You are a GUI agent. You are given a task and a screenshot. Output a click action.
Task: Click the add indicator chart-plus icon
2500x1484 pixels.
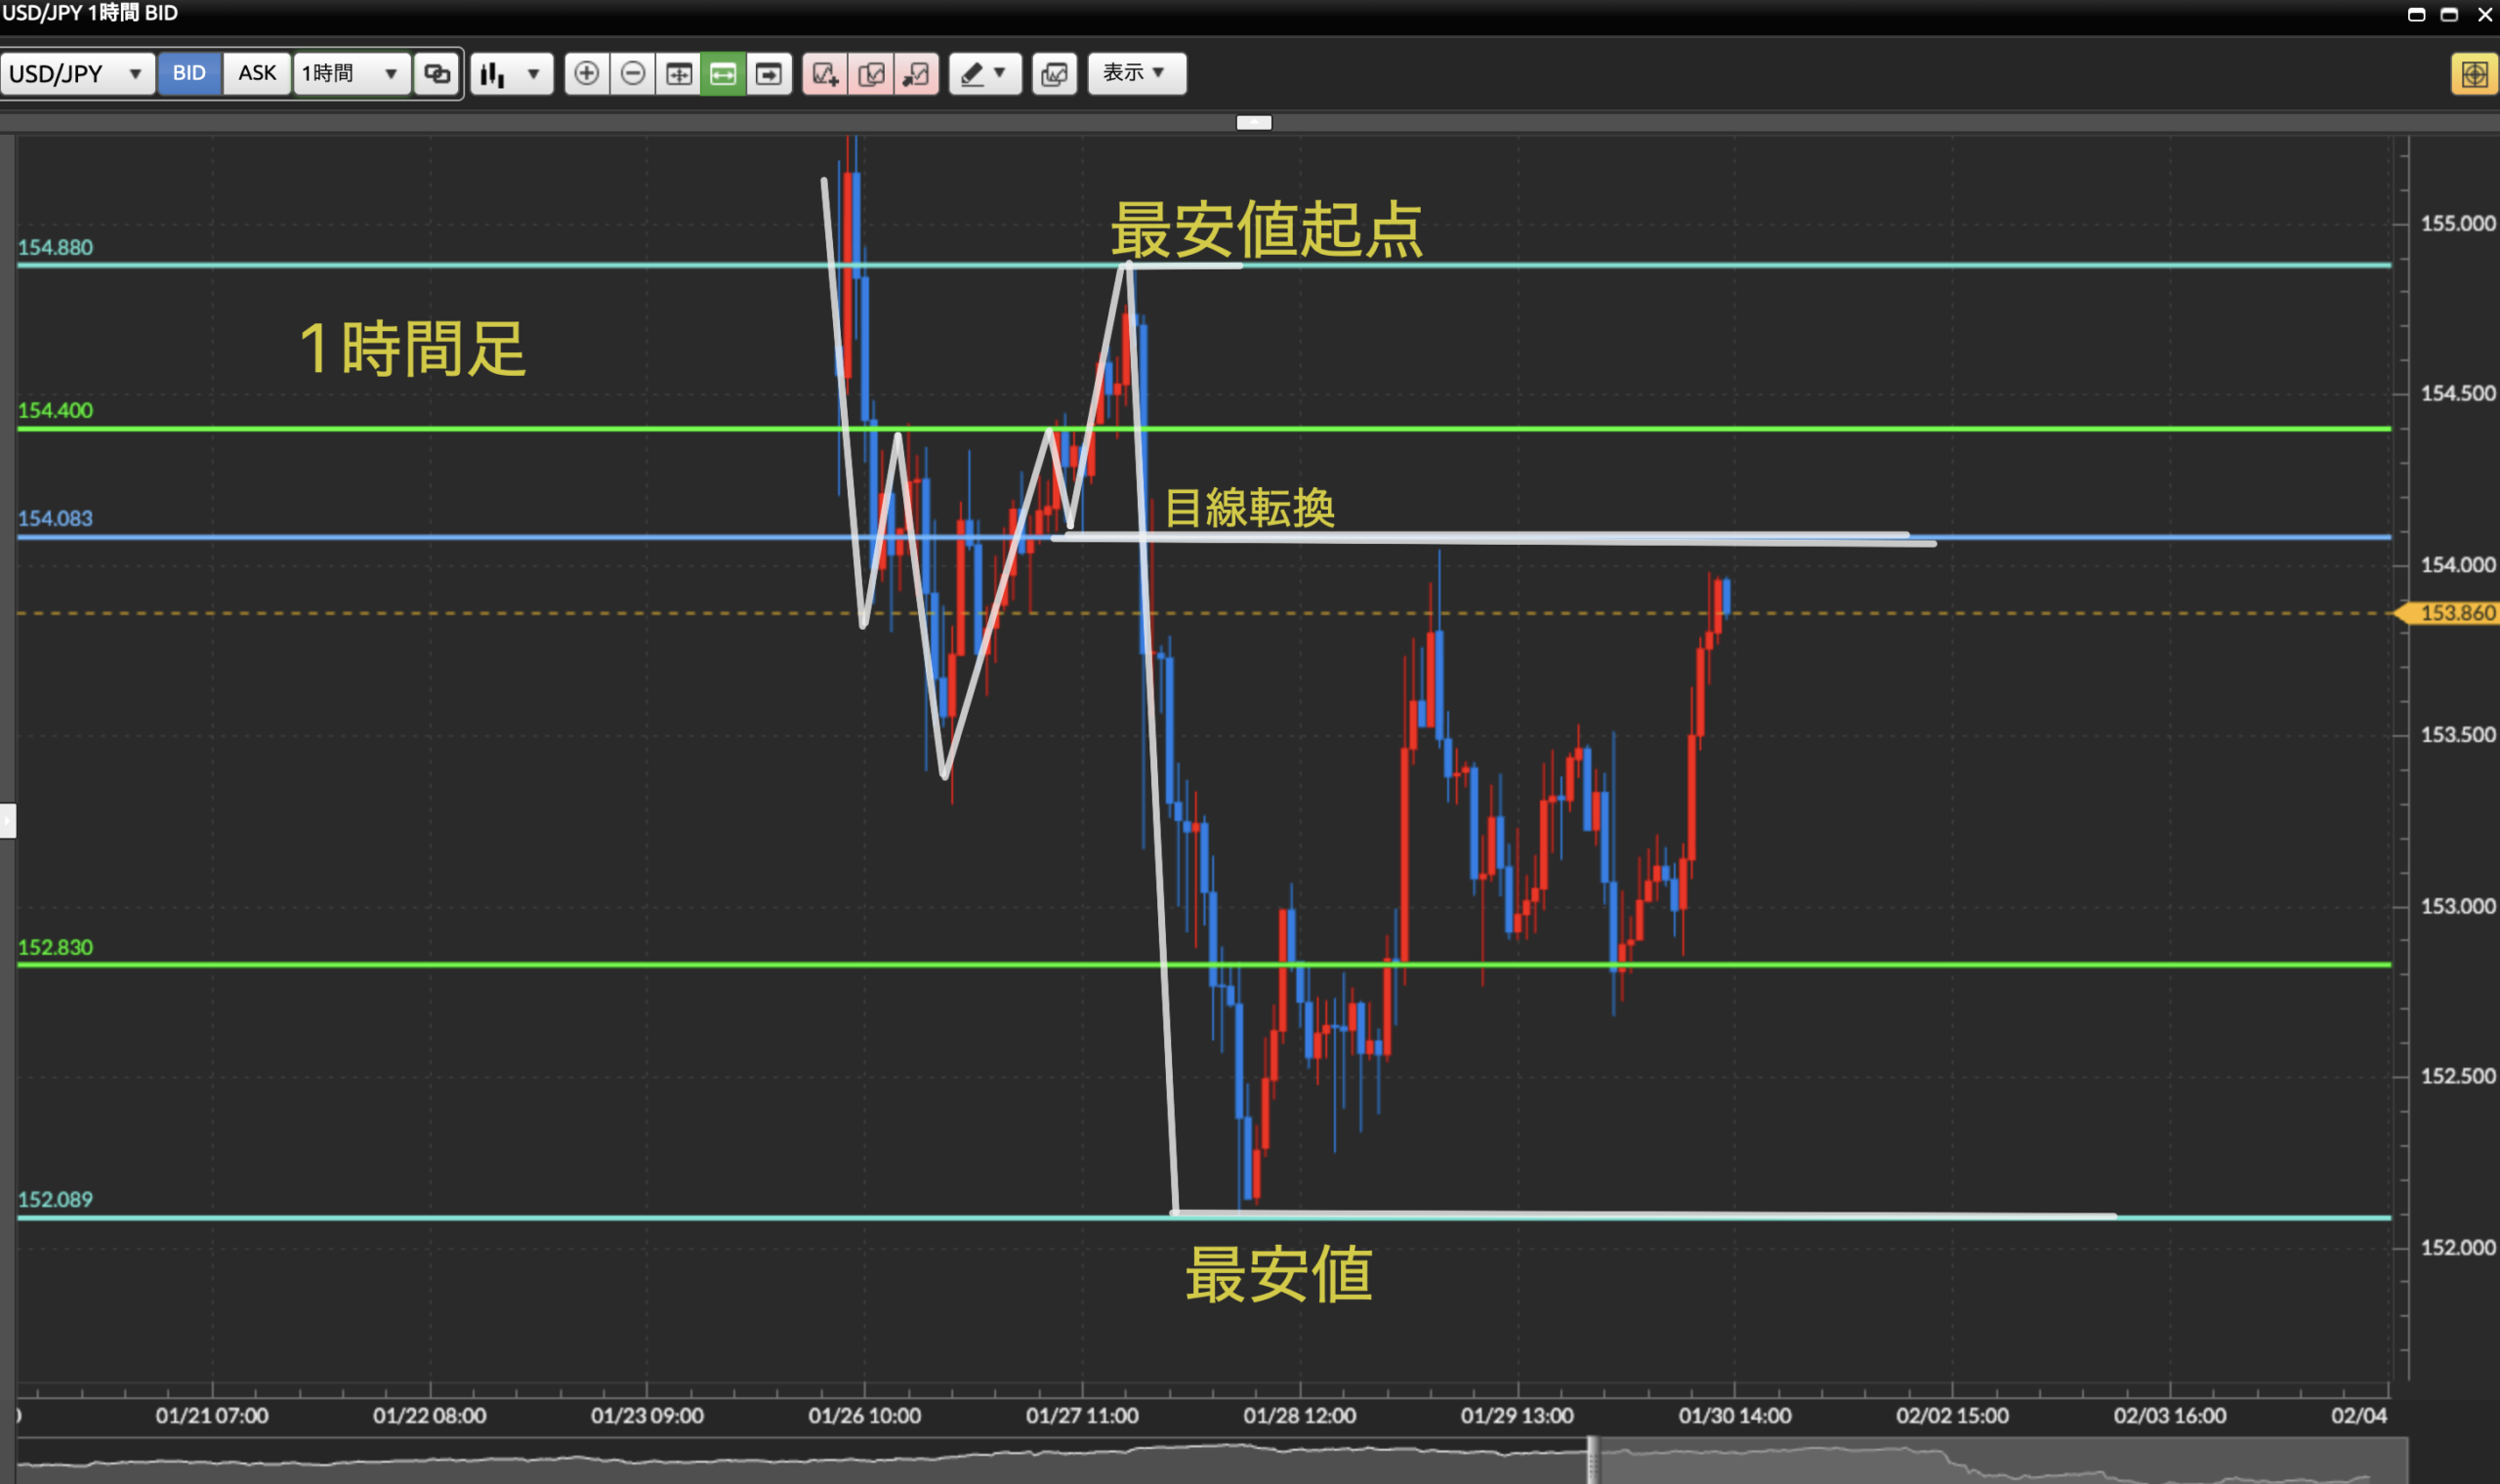click(x=825, y=73)
